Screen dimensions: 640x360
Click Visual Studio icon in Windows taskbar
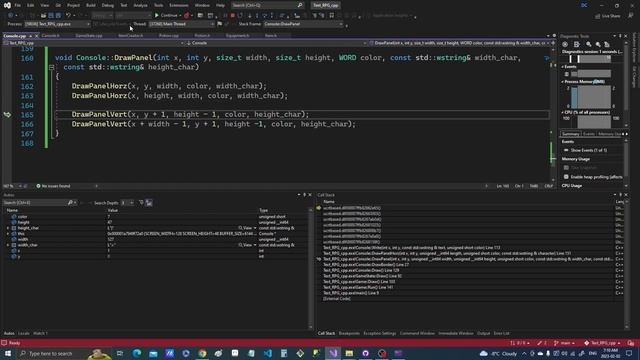pyautogui.click(x=333, y=353)
